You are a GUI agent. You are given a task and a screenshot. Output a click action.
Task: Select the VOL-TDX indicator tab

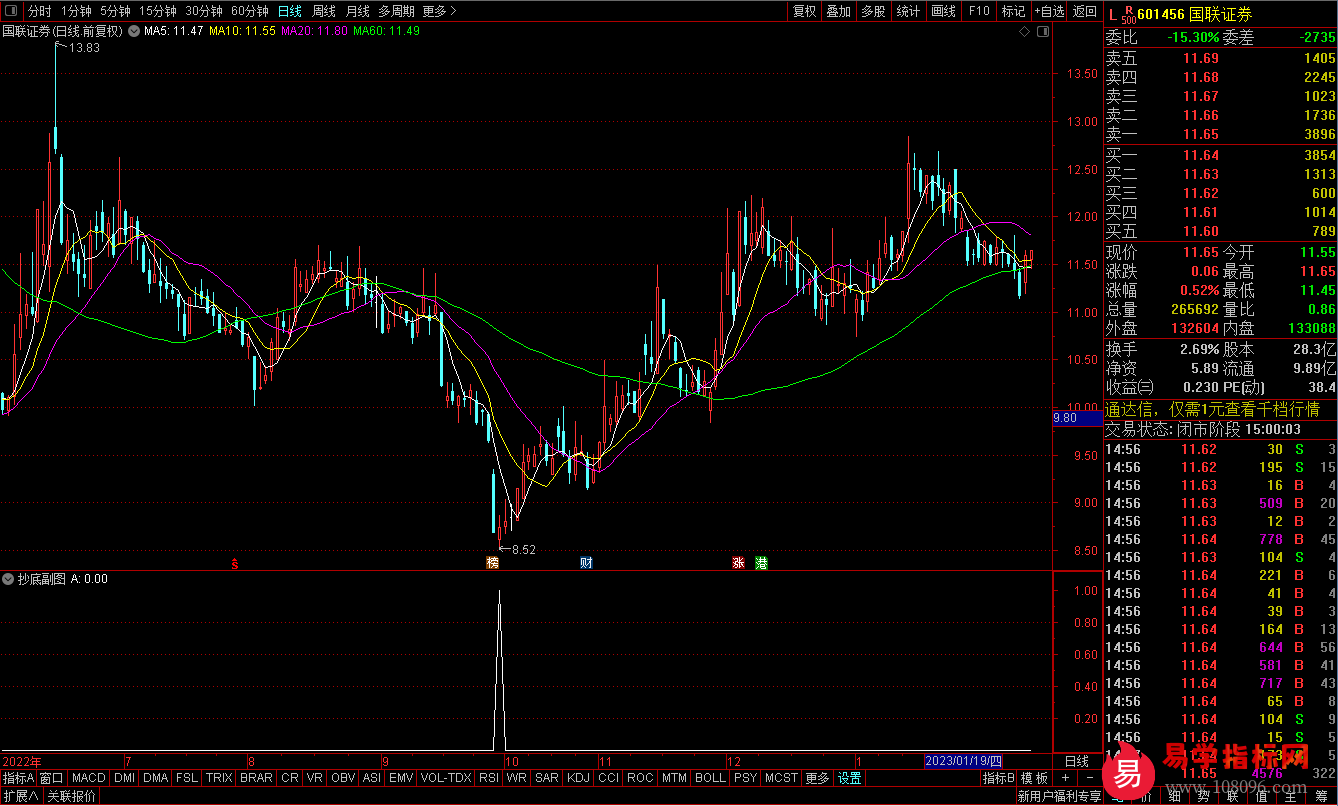point(445,778)
